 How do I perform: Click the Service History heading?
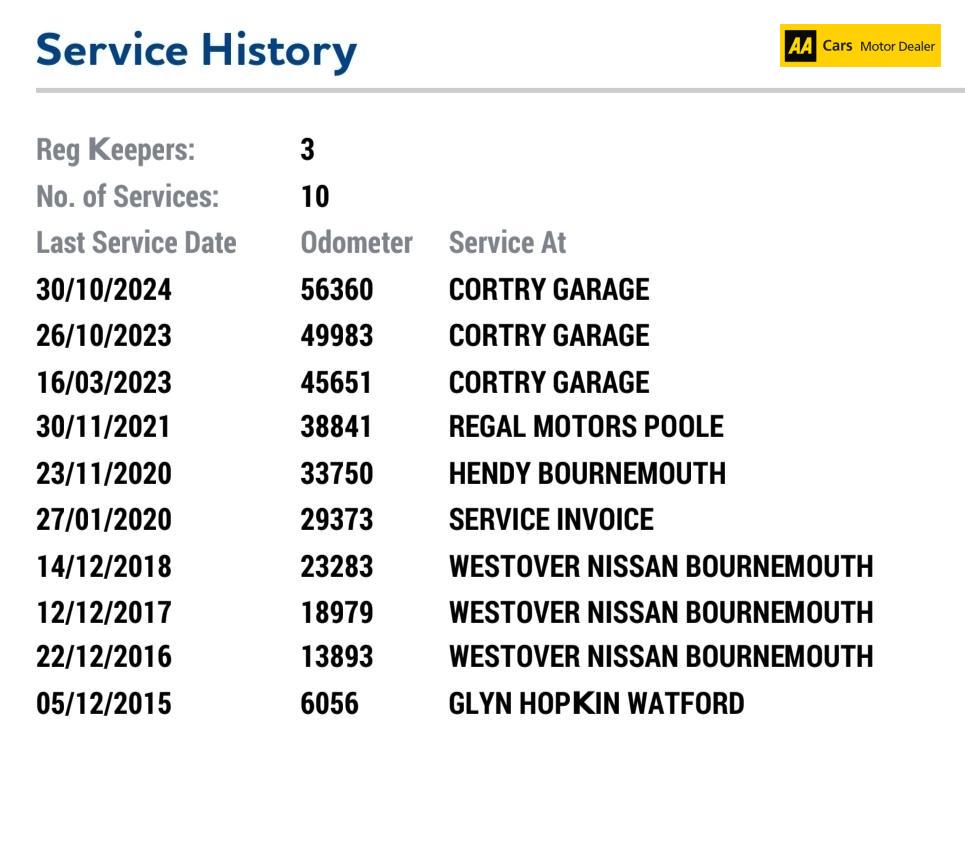pyautogui.click(x=196, y=50)
